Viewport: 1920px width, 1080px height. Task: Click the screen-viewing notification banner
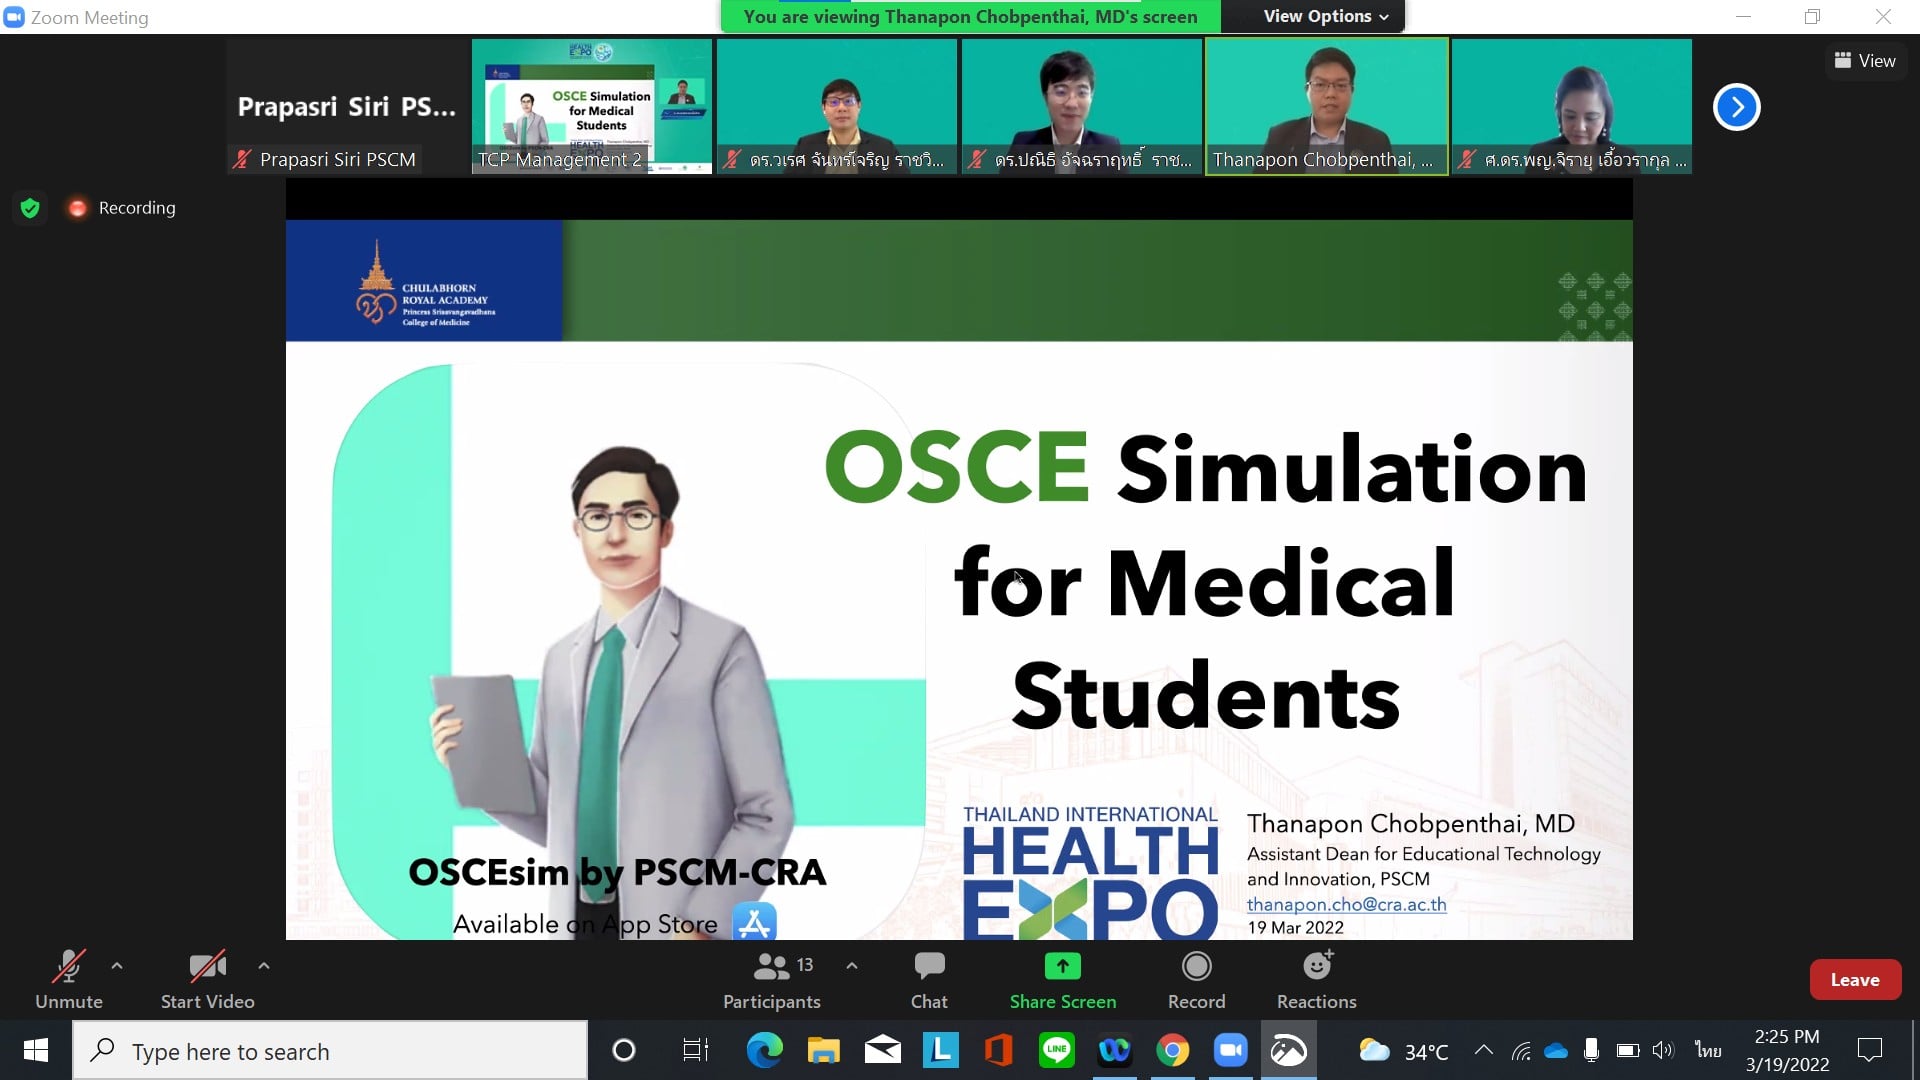(x=970, y=16)
